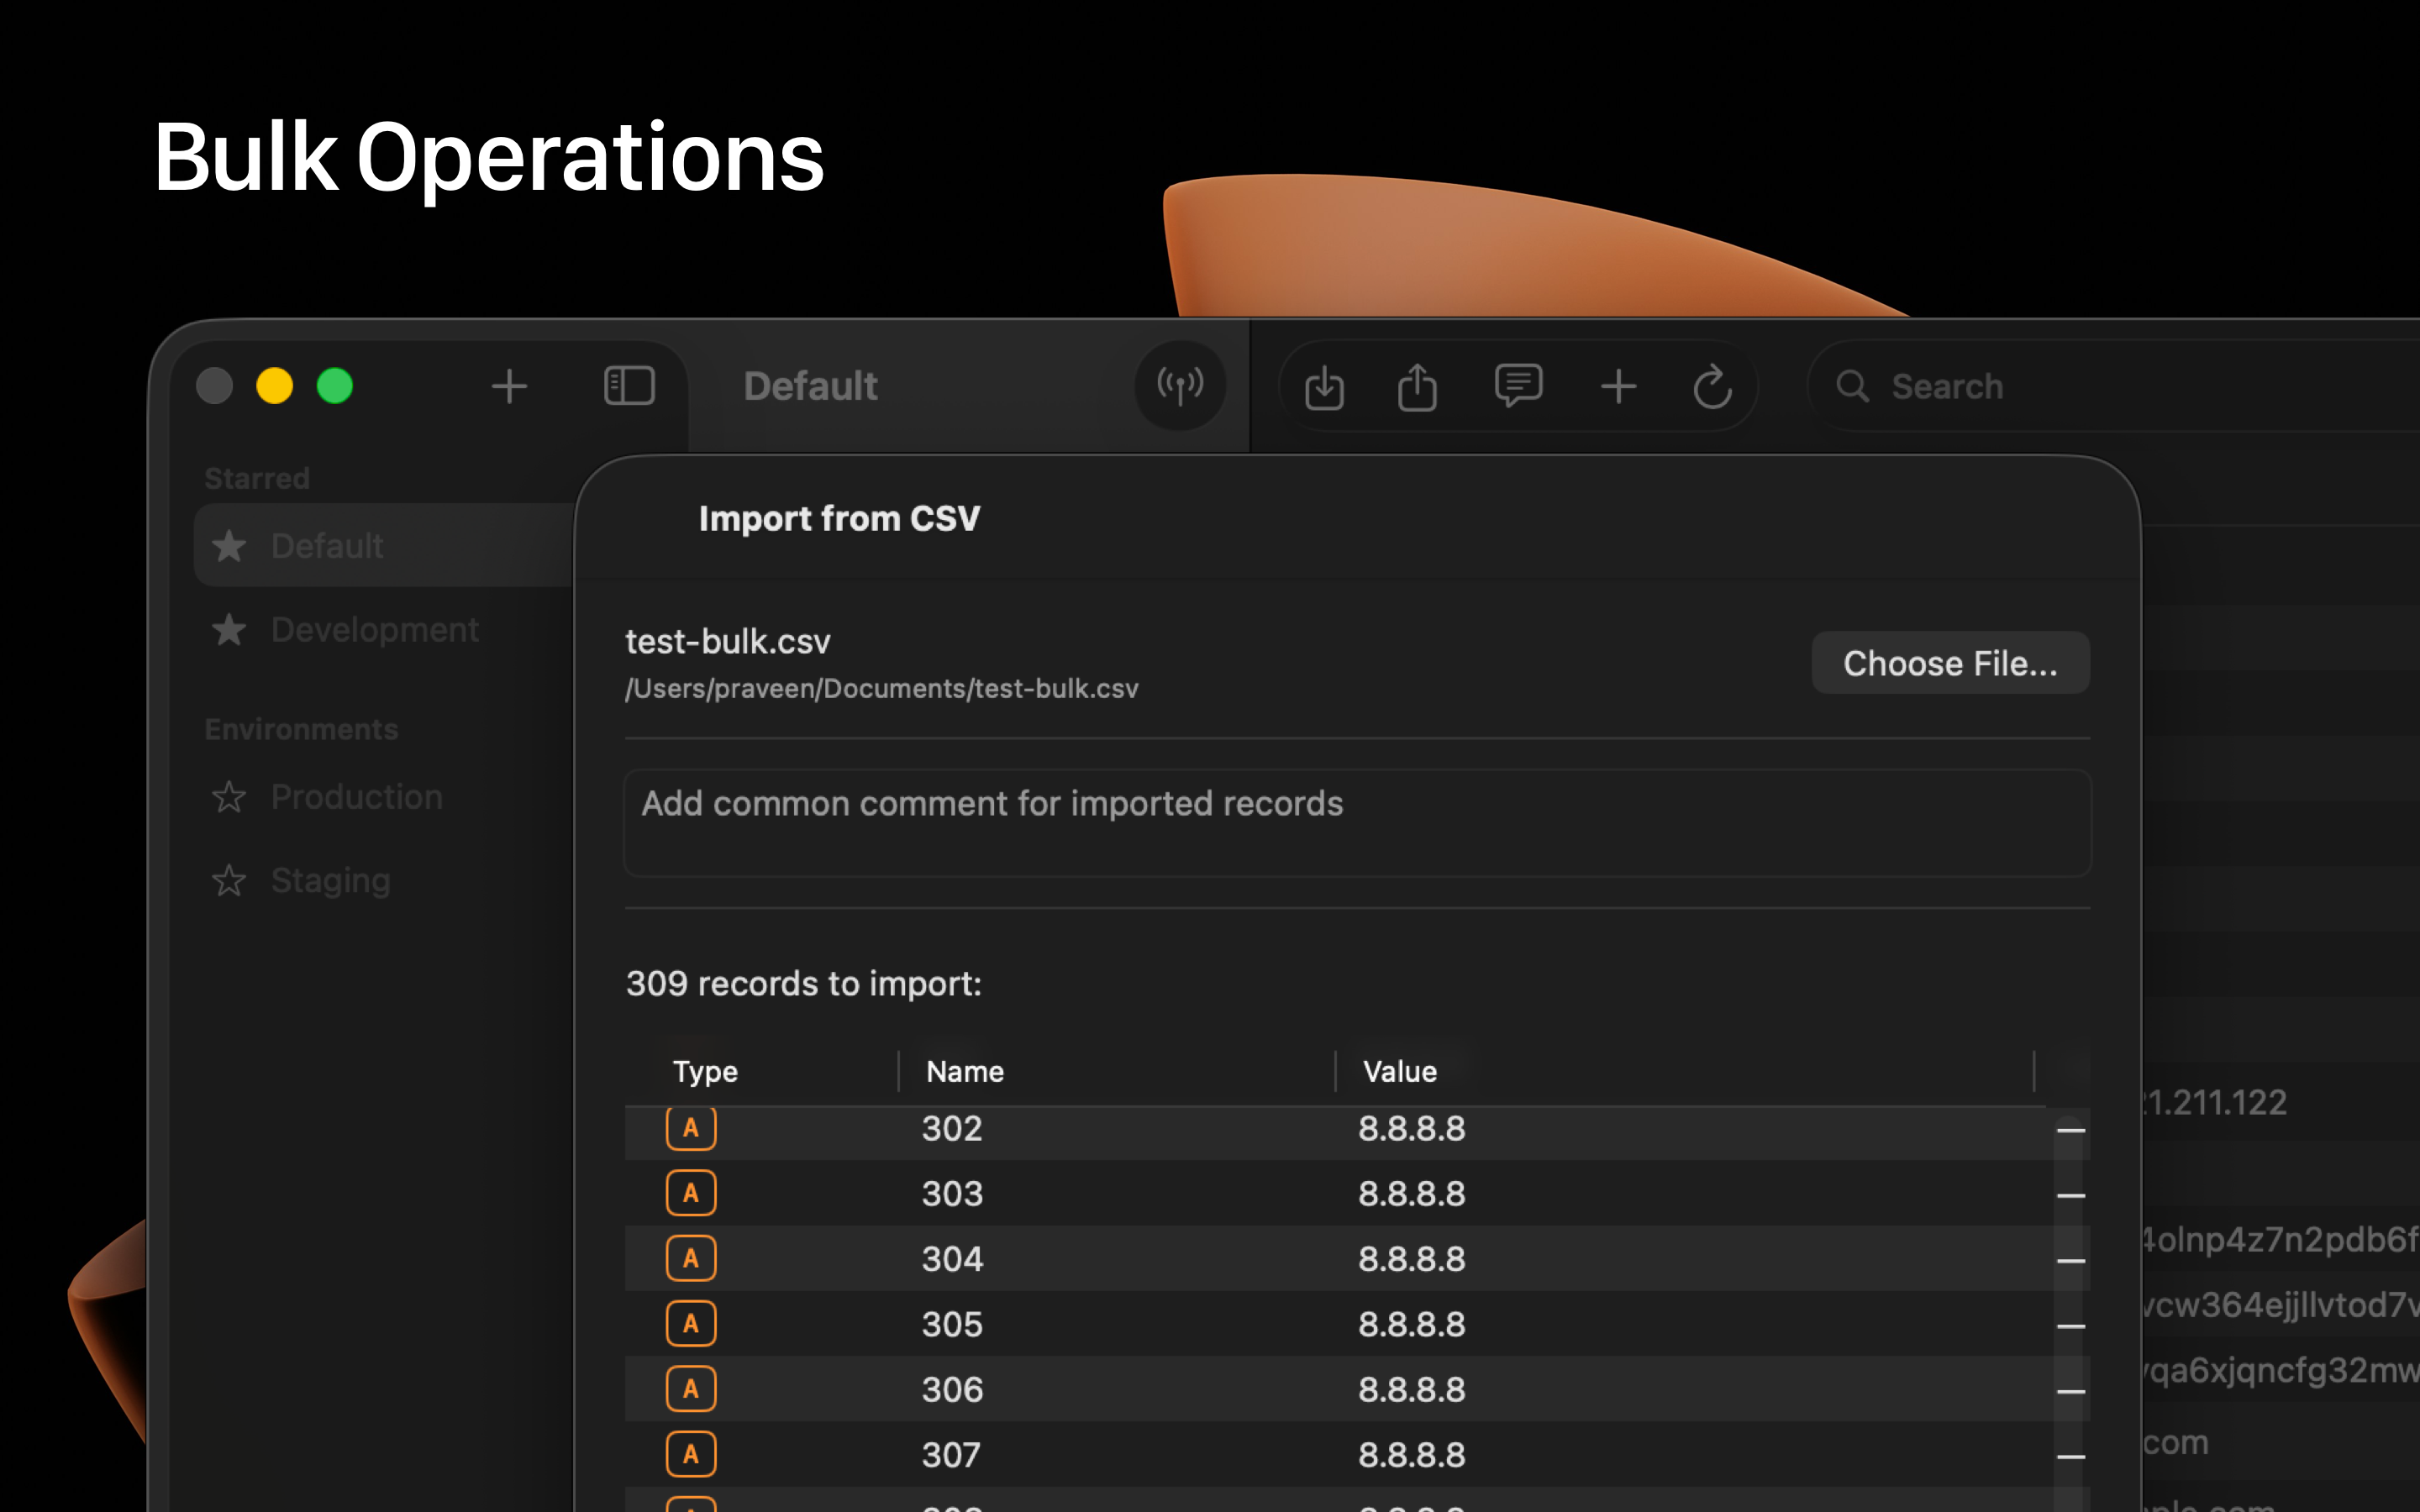Select Default in Starred sidebar
Viewport: 2420px width, 1512px height.
(x=385, y=545)
